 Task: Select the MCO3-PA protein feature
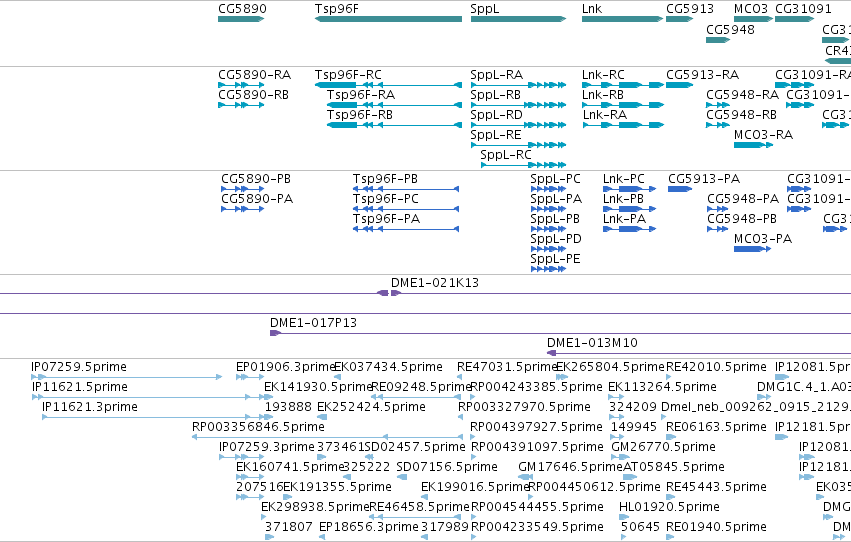point(752,249)
